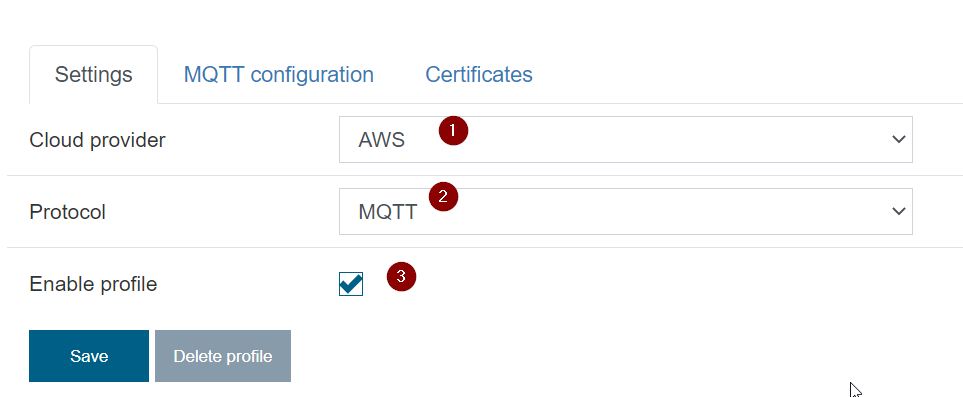
Task: Click the Cloud provider label text
Action: tap(98, 140)
